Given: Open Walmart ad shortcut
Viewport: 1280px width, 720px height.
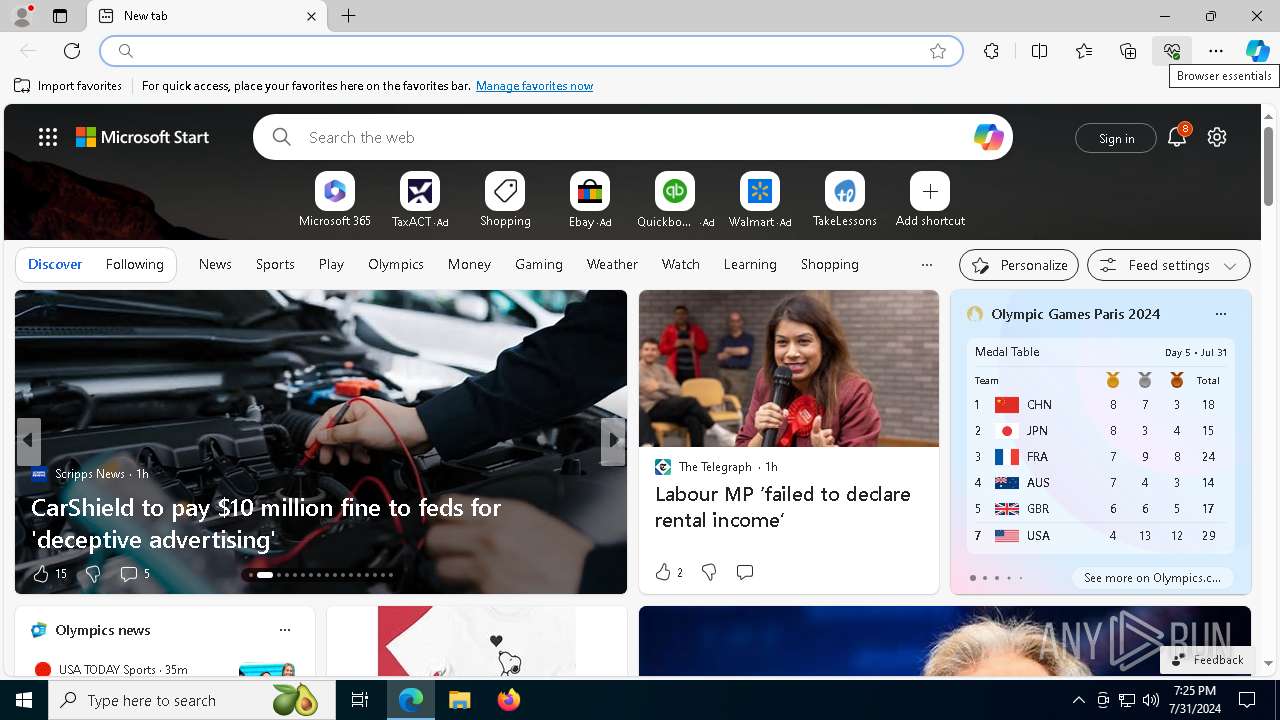Looking at the screenshot, I should (x=760, y=200).
